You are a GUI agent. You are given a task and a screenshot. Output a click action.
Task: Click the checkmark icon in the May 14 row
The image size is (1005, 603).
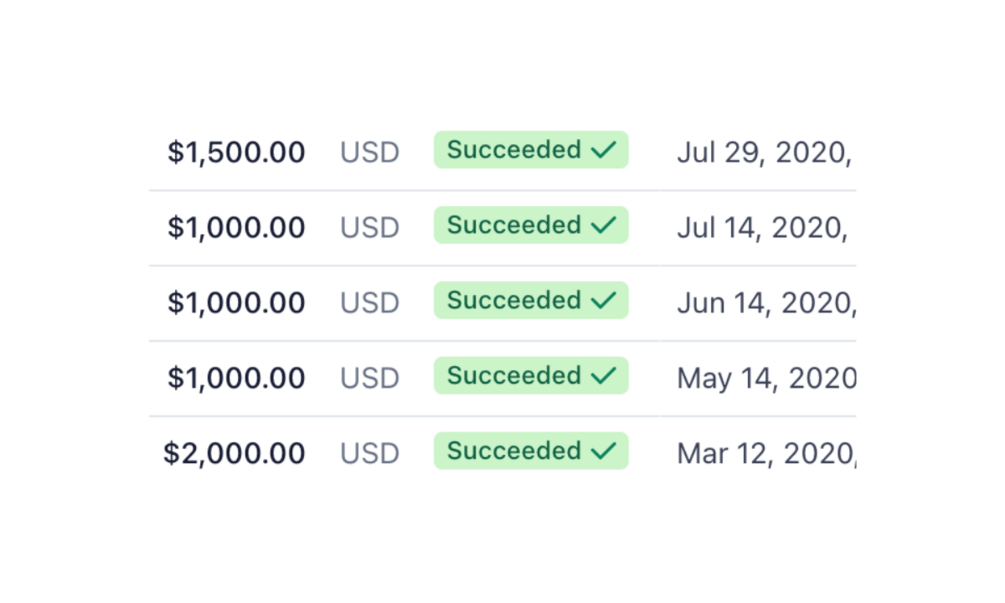coord(603,376)
